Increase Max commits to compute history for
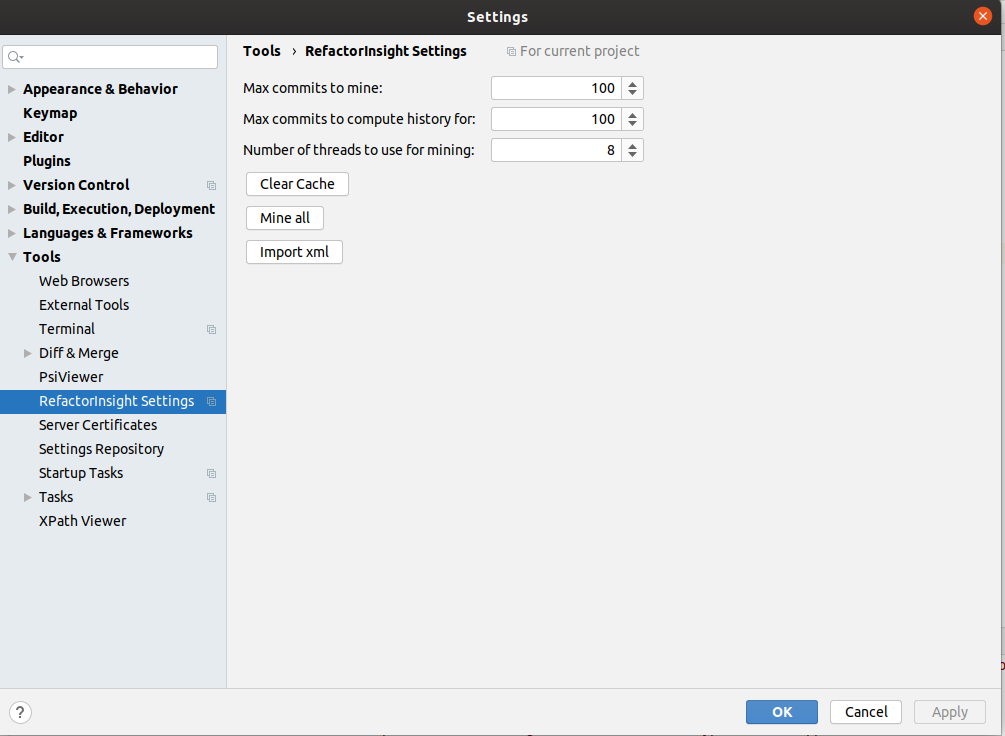 click(632, 114)
